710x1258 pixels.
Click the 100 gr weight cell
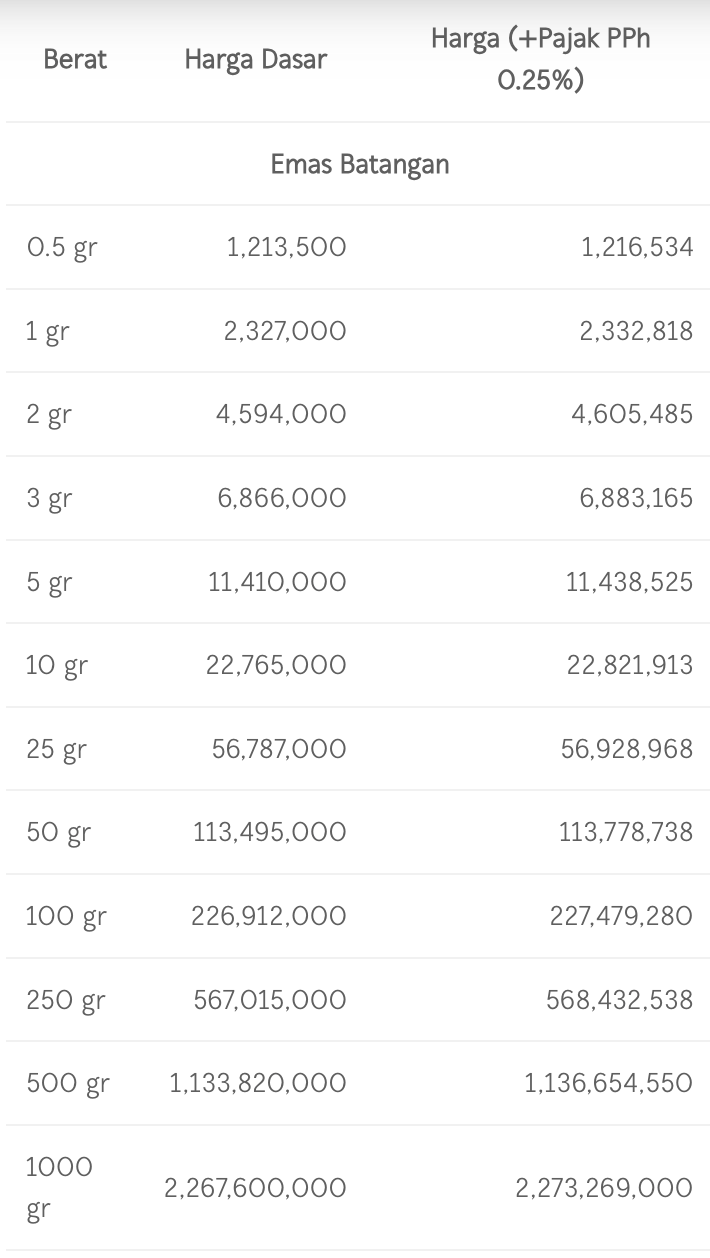66,917
